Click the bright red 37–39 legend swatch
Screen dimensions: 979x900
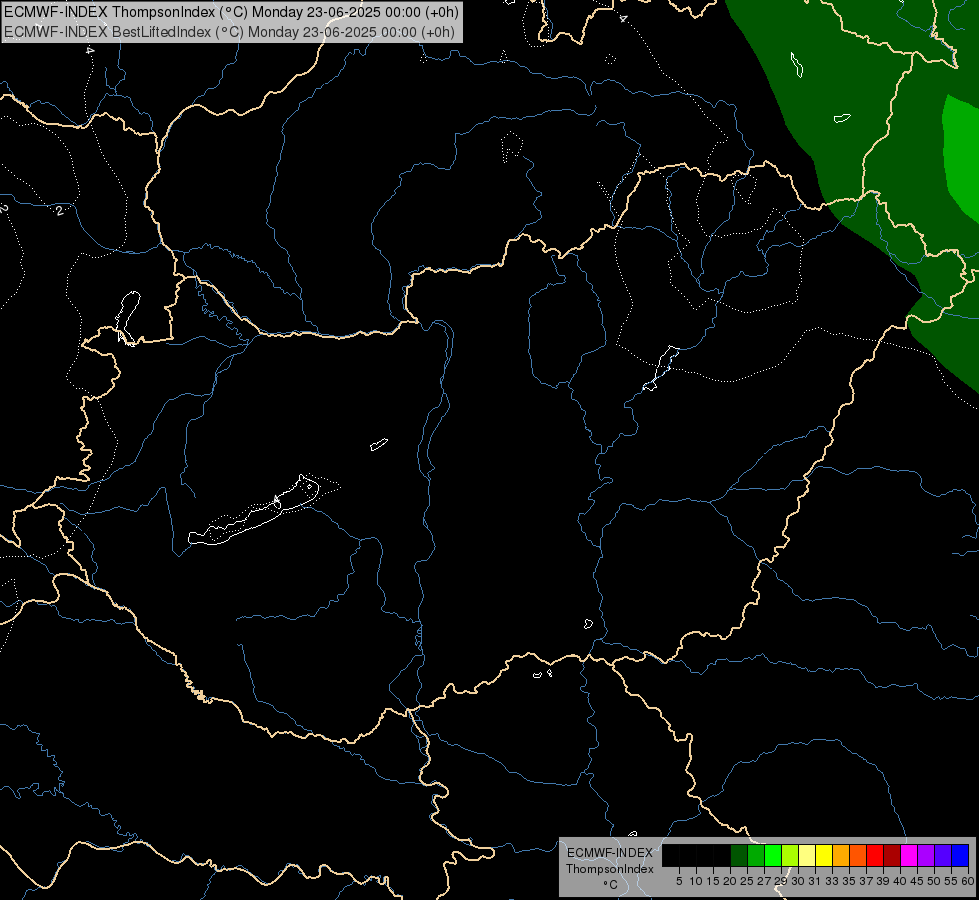point(875,855)
